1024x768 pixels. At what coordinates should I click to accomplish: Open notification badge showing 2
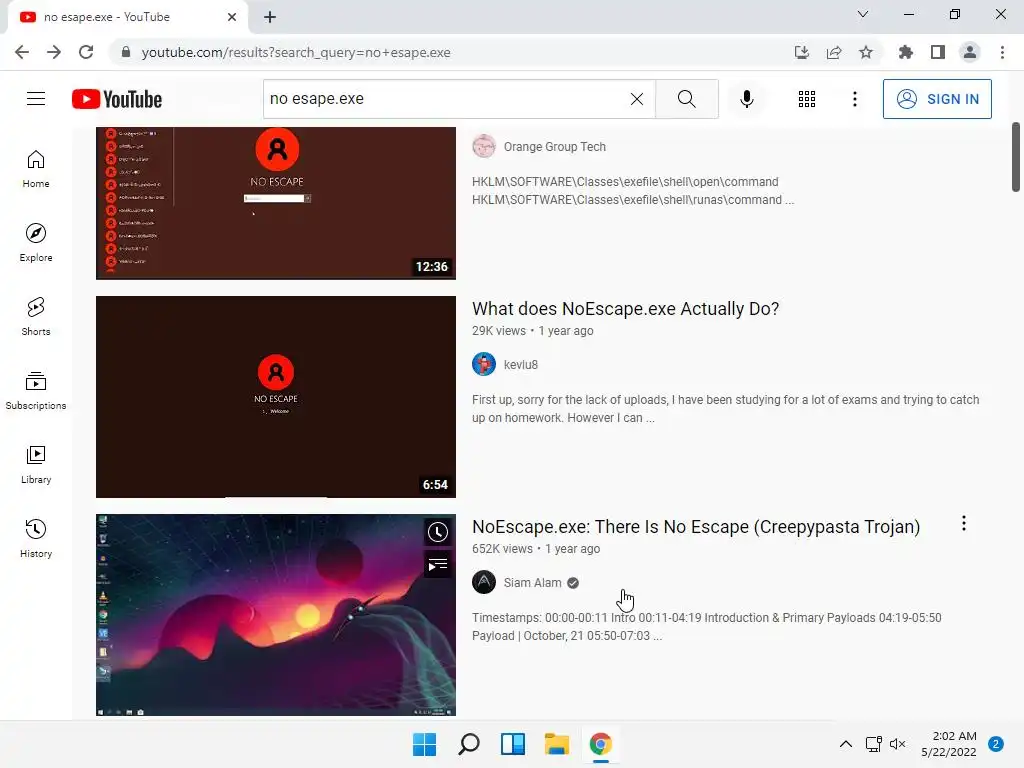(996, 744)
